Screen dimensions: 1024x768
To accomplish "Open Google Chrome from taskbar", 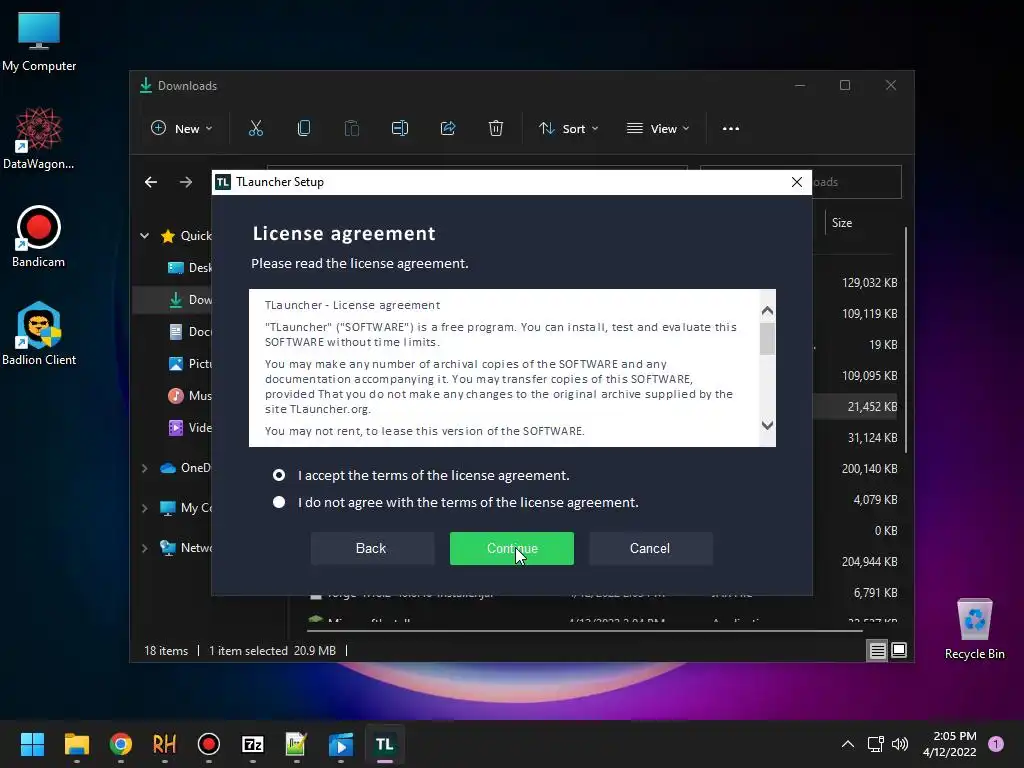I will (121, 744).
